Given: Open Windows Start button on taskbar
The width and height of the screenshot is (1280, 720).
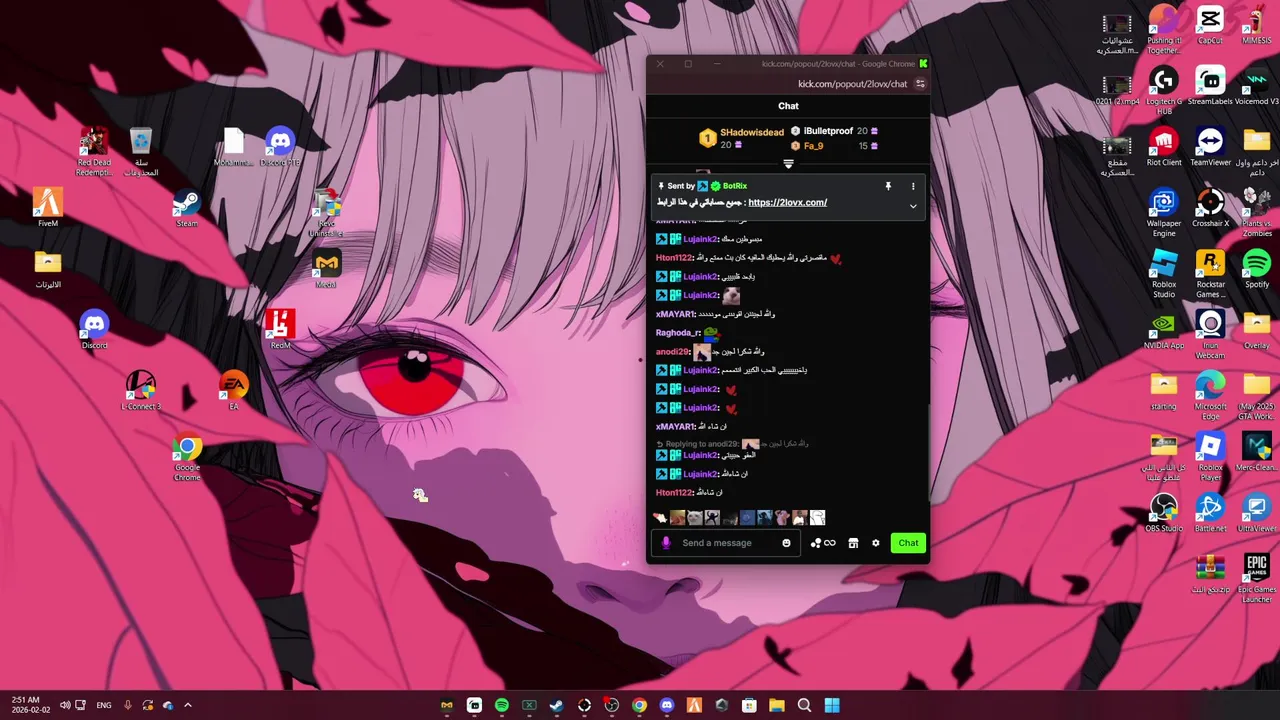Looking at the screenshot, I should pyautogui.click(x=831, y=705).
